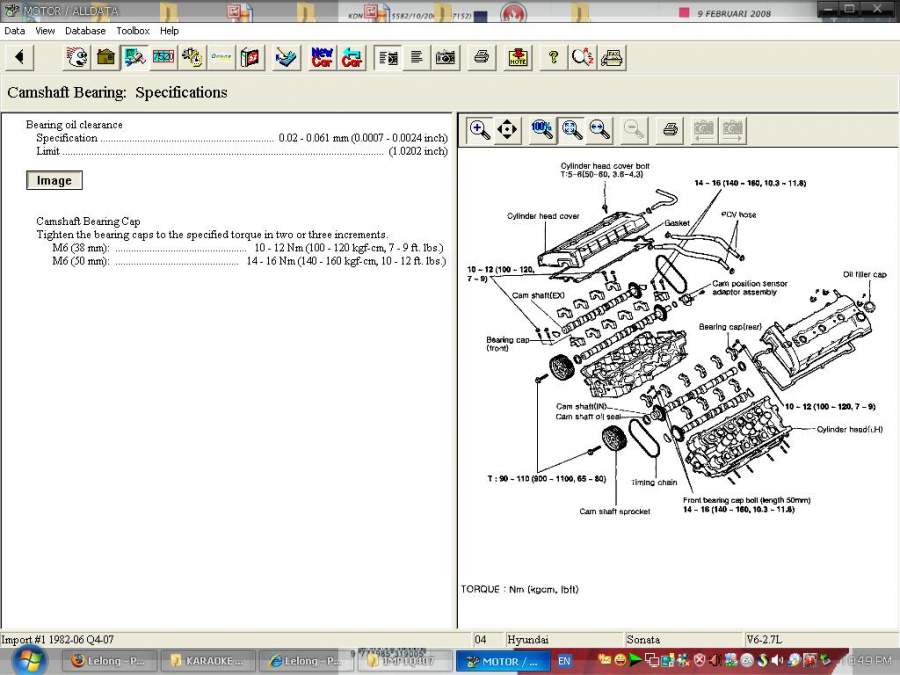900x675 pixels.
Task: Click the back arrow toolbar button
Action: pyautogui.click(x=20, y=57)
